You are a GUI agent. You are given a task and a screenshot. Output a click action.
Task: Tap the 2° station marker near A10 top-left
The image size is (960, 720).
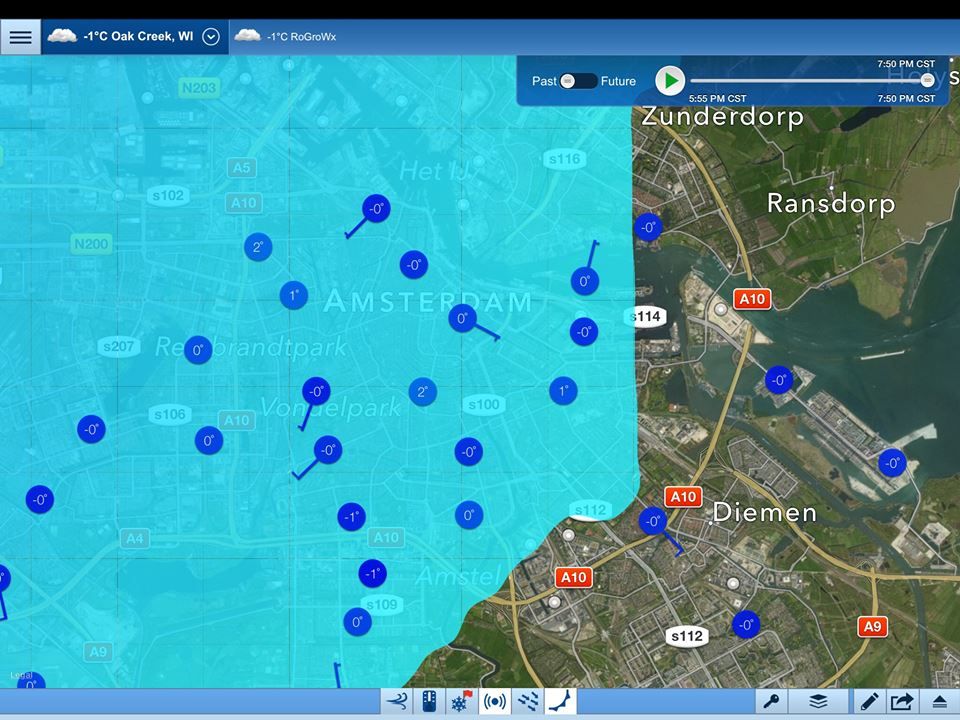tap(258, 247)
